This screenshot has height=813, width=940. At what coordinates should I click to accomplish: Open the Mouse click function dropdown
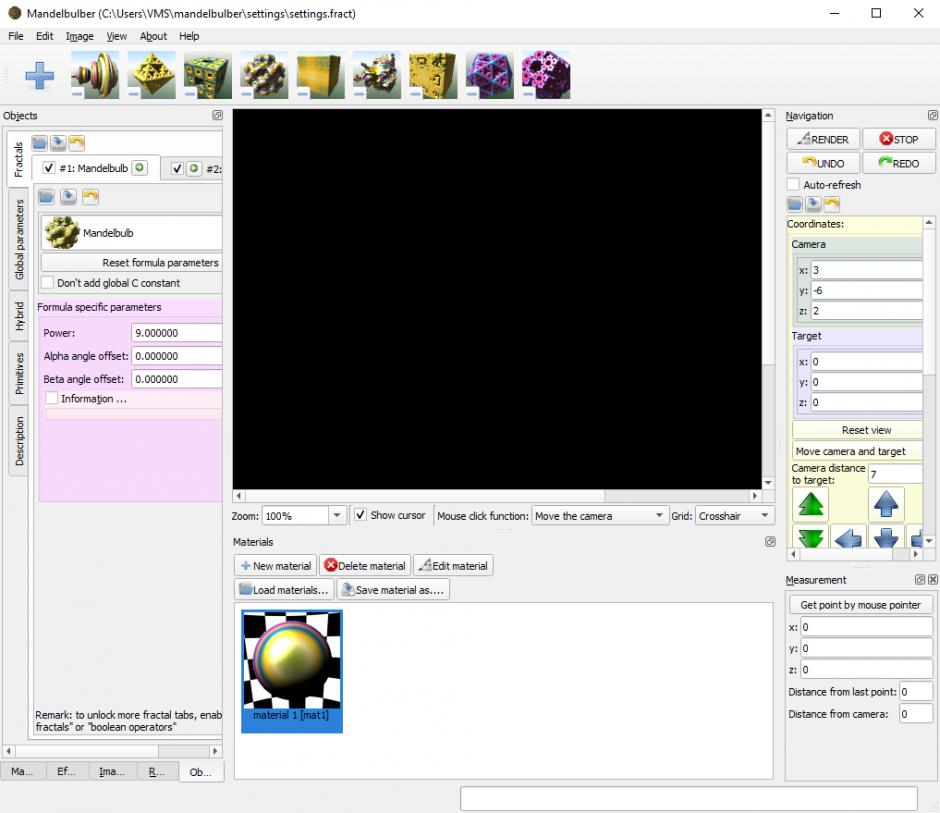point(599,516)
